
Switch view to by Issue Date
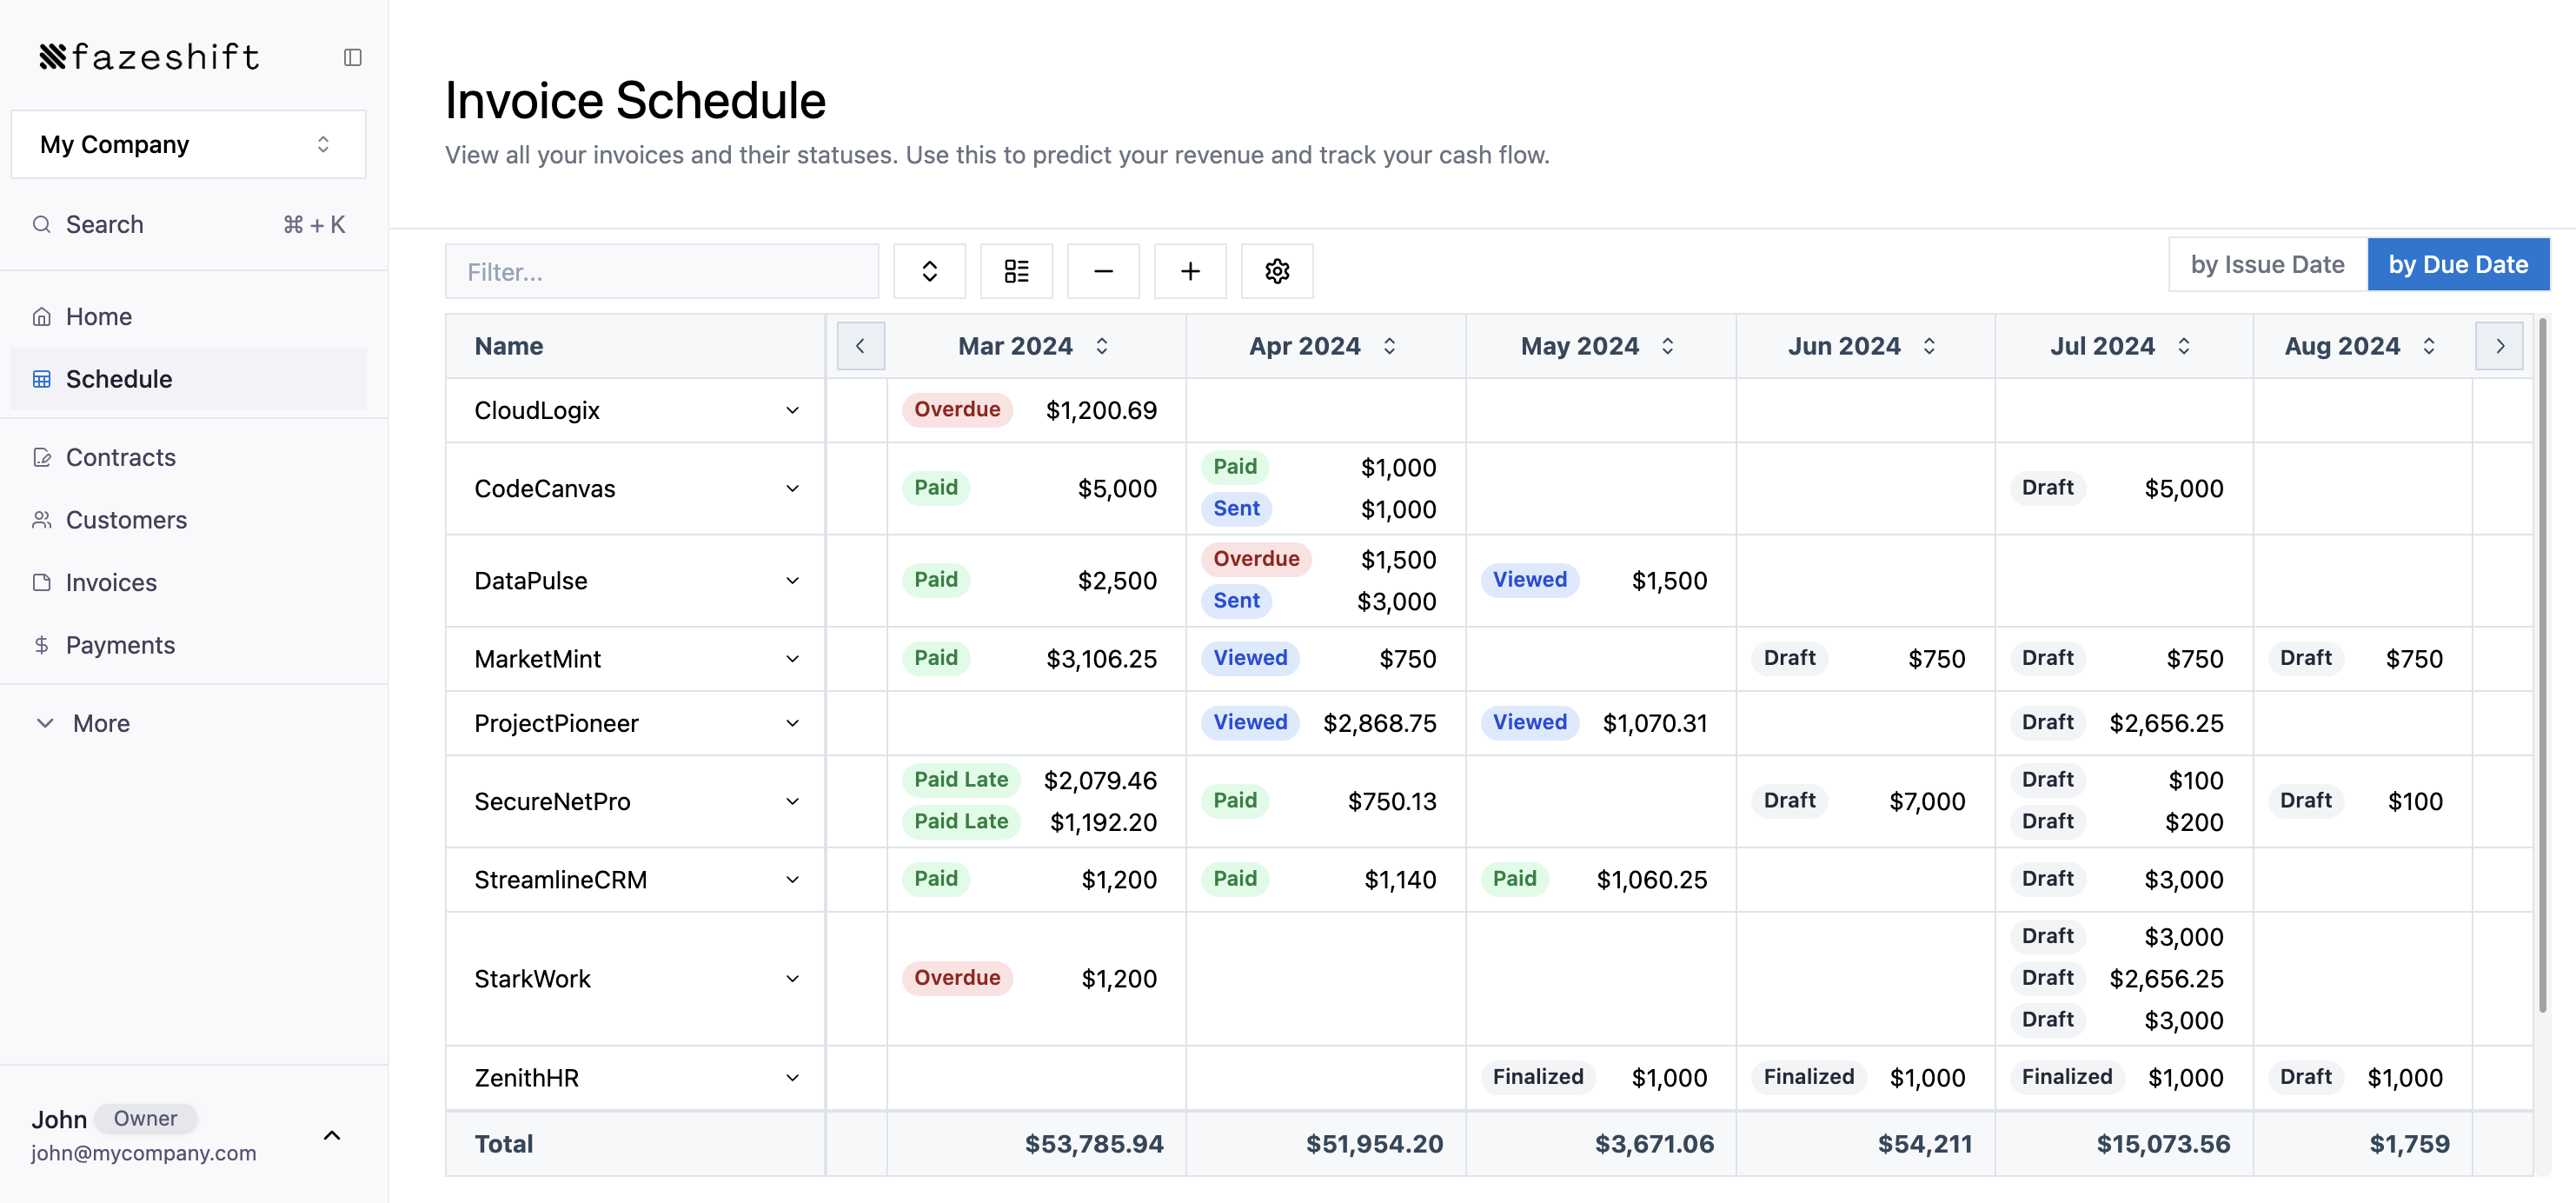(x=2266, y=264)
